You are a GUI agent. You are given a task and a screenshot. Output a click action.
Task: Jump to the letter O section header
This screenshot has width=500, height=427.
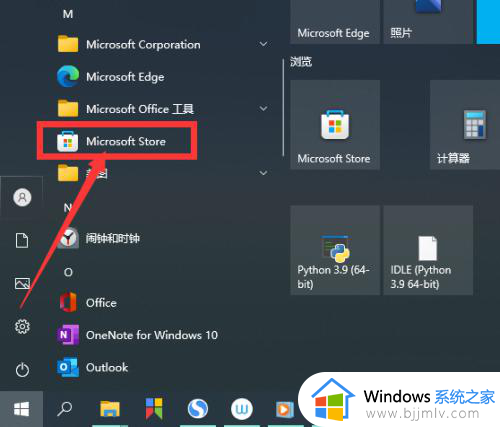coord(68,272)
